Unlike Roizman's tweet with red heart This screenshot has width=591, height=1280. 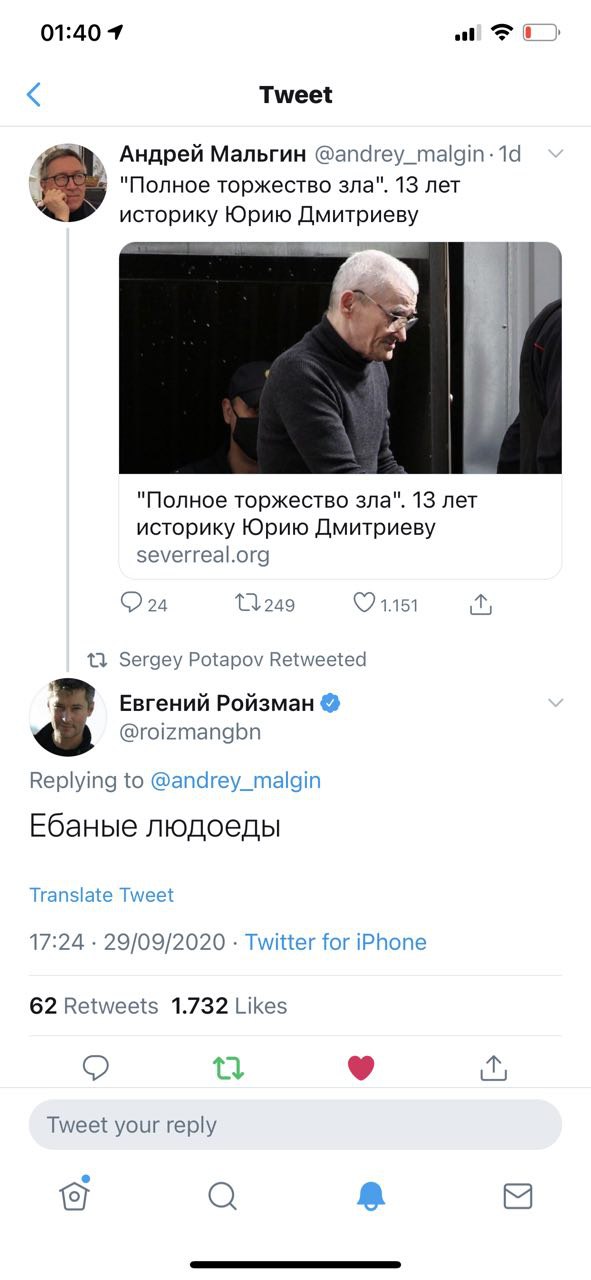361,1068
